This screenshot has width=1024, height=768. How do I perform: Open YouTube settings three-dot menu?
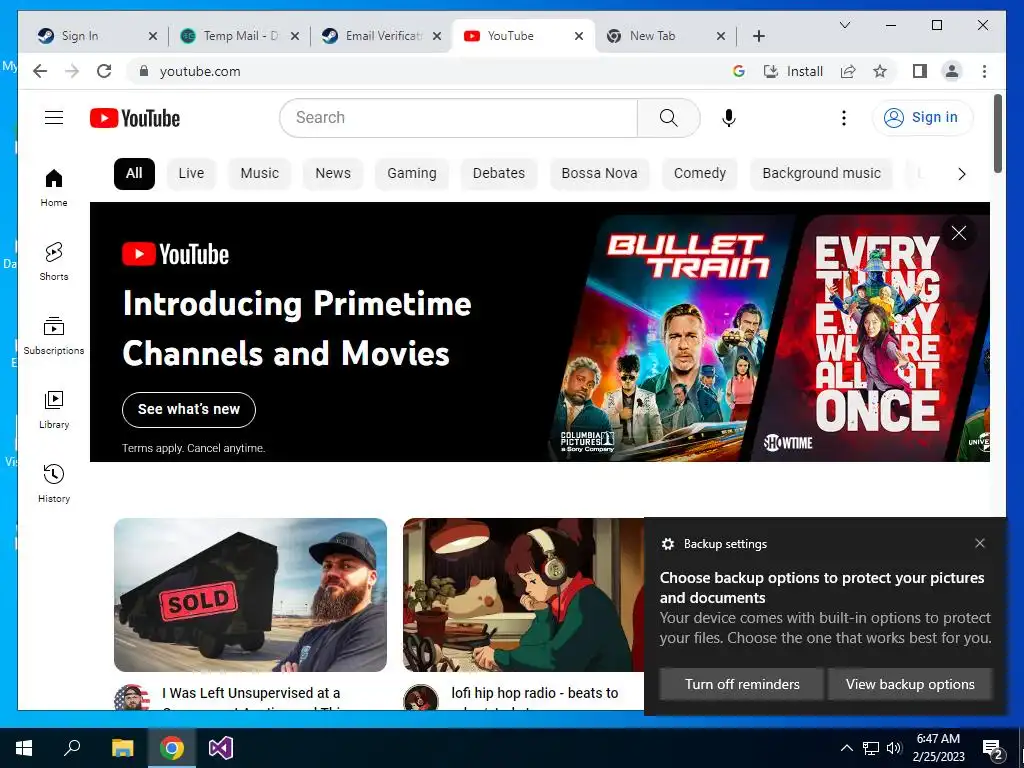pyautogui.click(x=844, y=118)
